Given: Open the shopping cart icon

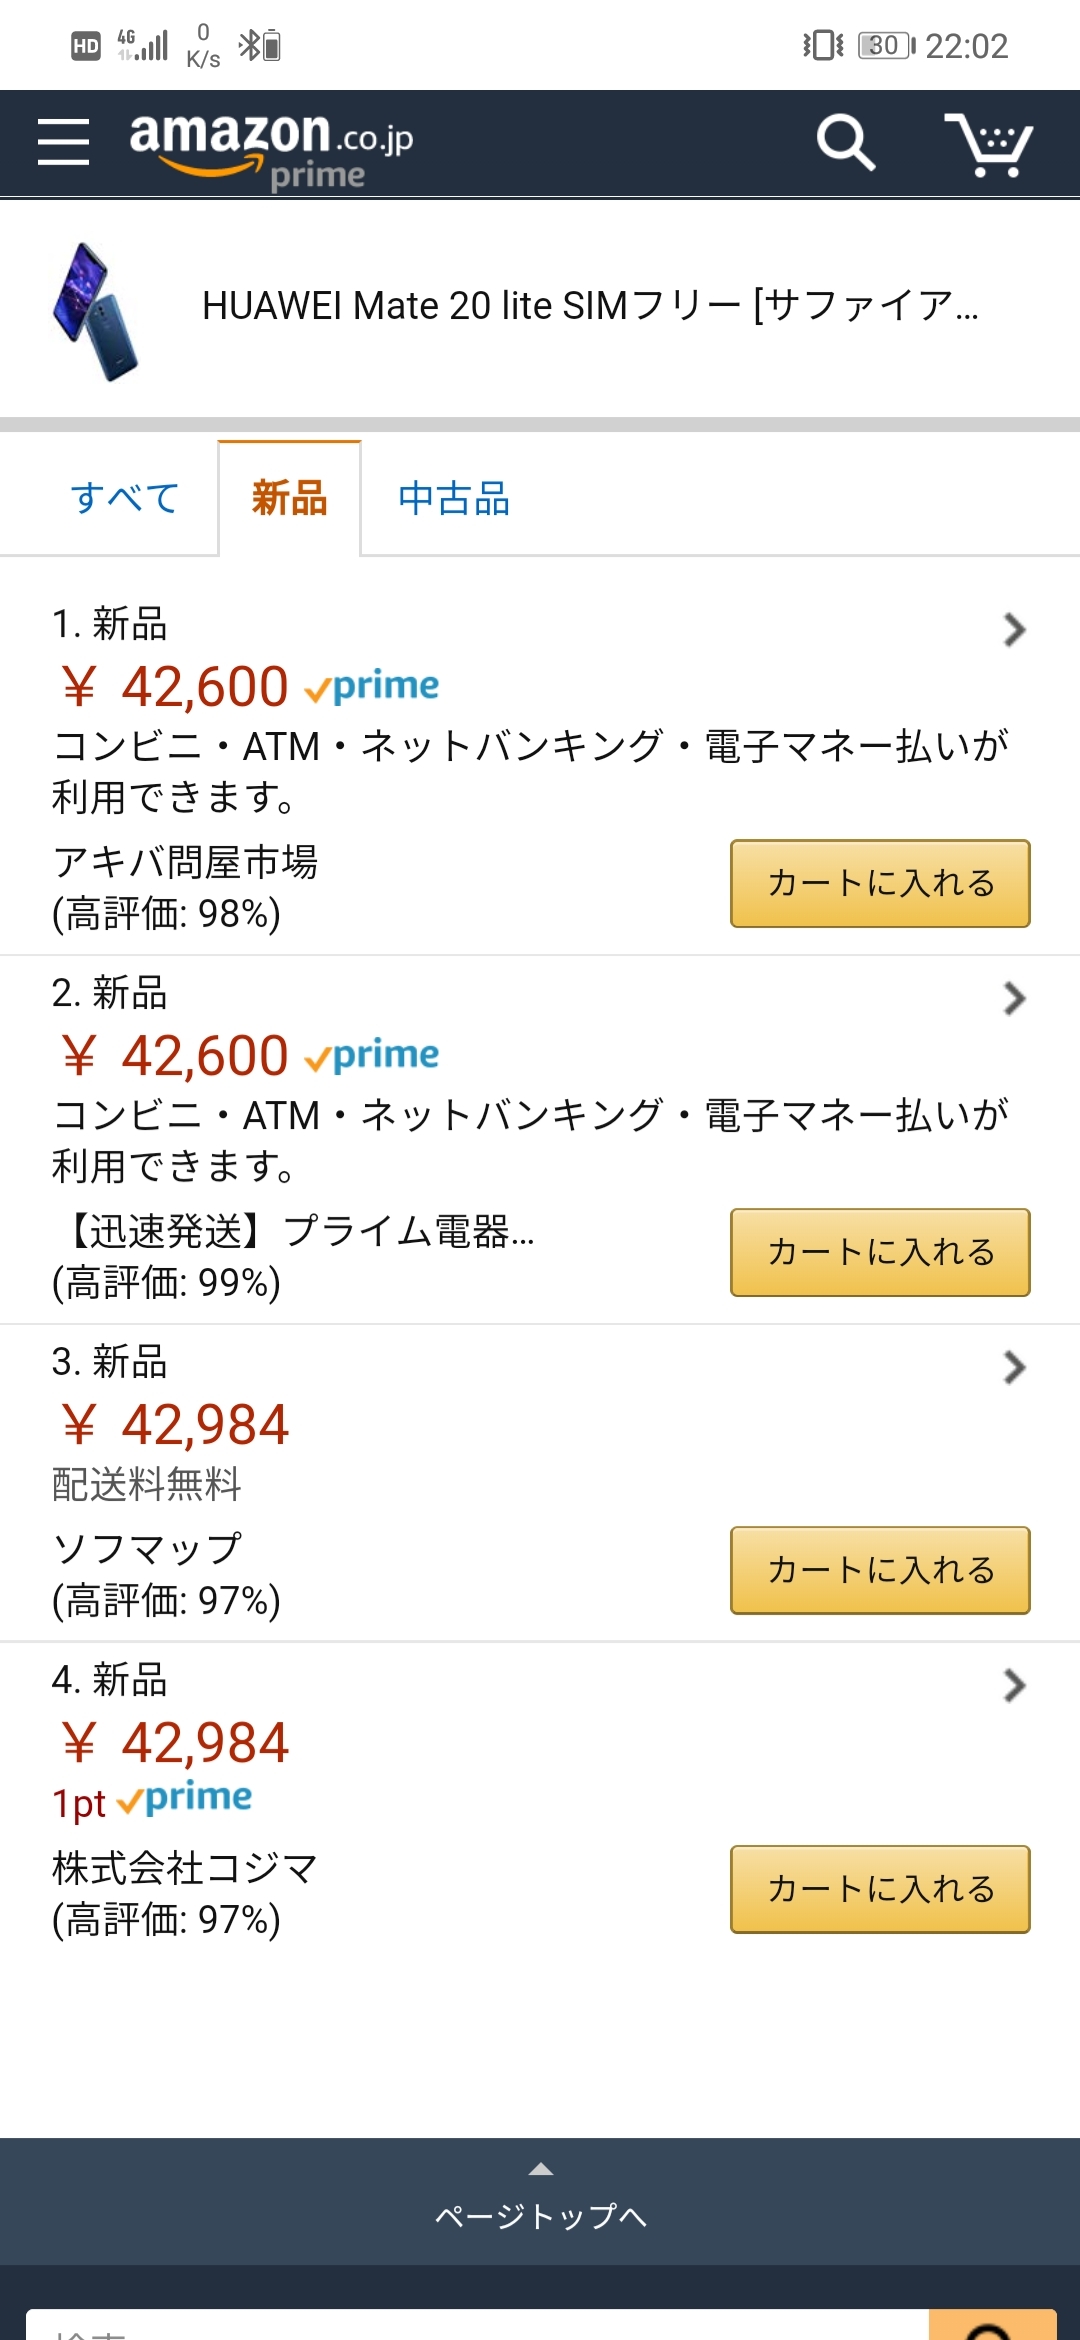Looking at the screenshot, I should tap(988, 144).
